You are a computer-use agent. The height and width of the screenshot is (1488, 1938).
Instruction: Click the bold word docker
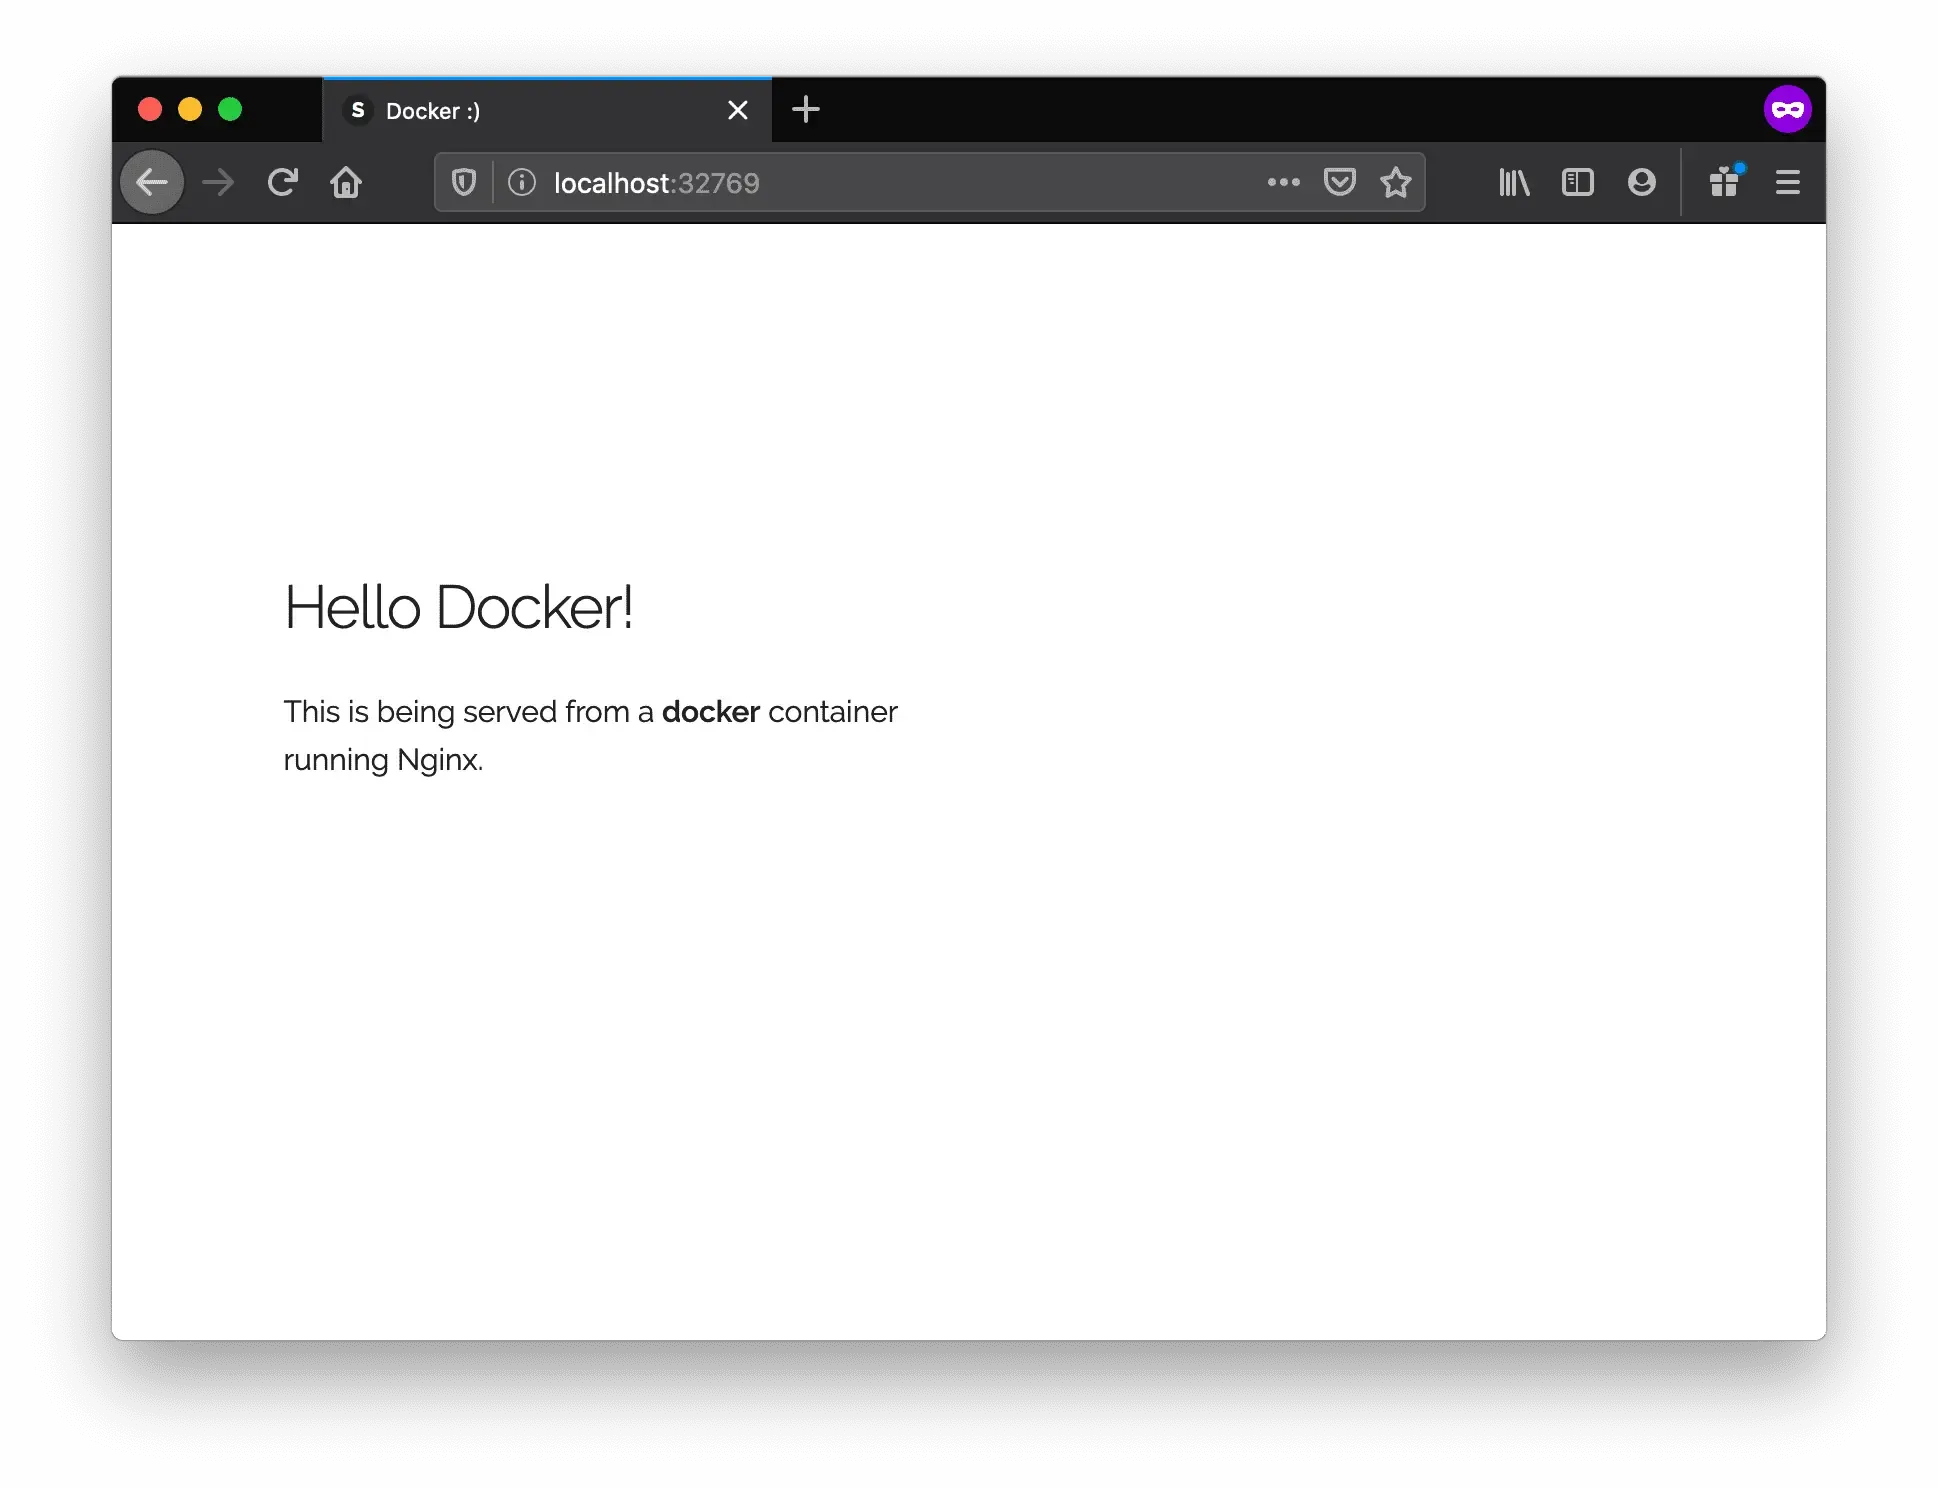tap(711, 711)
